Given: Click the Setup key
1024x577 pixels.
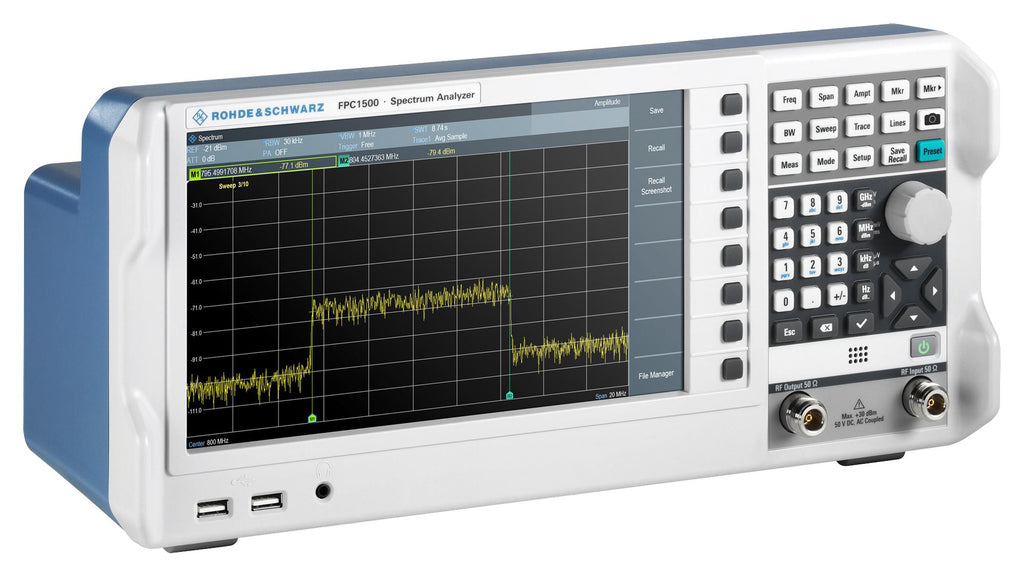Looking at the screenshot, I should [x=861, y=157].
